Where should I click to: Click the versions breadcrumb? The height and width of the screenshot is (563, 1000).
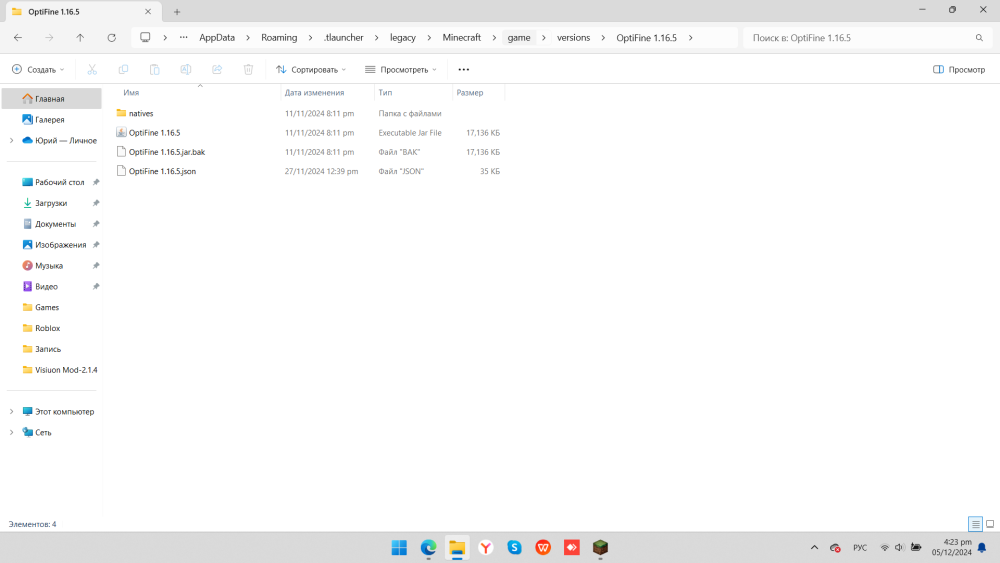click(573, 38)
